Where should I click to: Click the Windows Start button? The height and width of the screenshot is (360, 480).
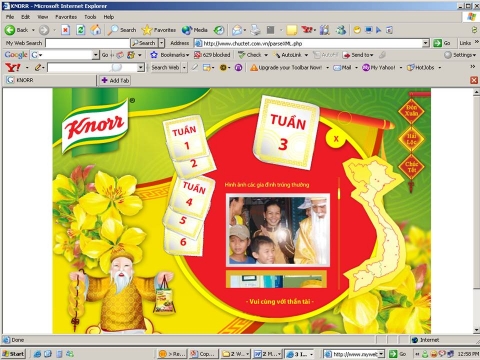[x=13, y=354]
